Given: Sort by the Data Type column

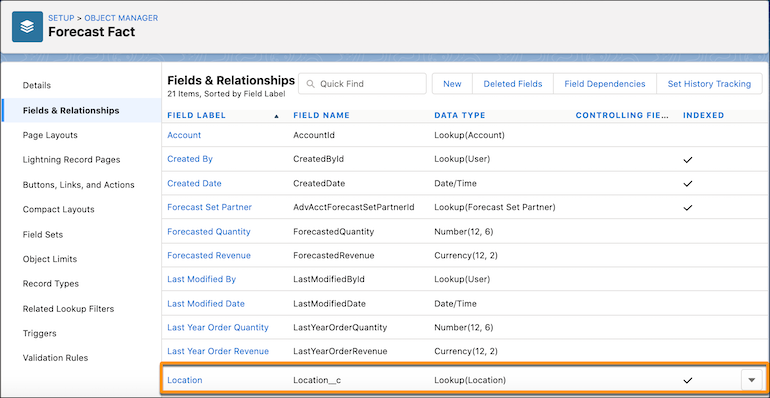Looking at the screenshot, I should pos(460,115).
